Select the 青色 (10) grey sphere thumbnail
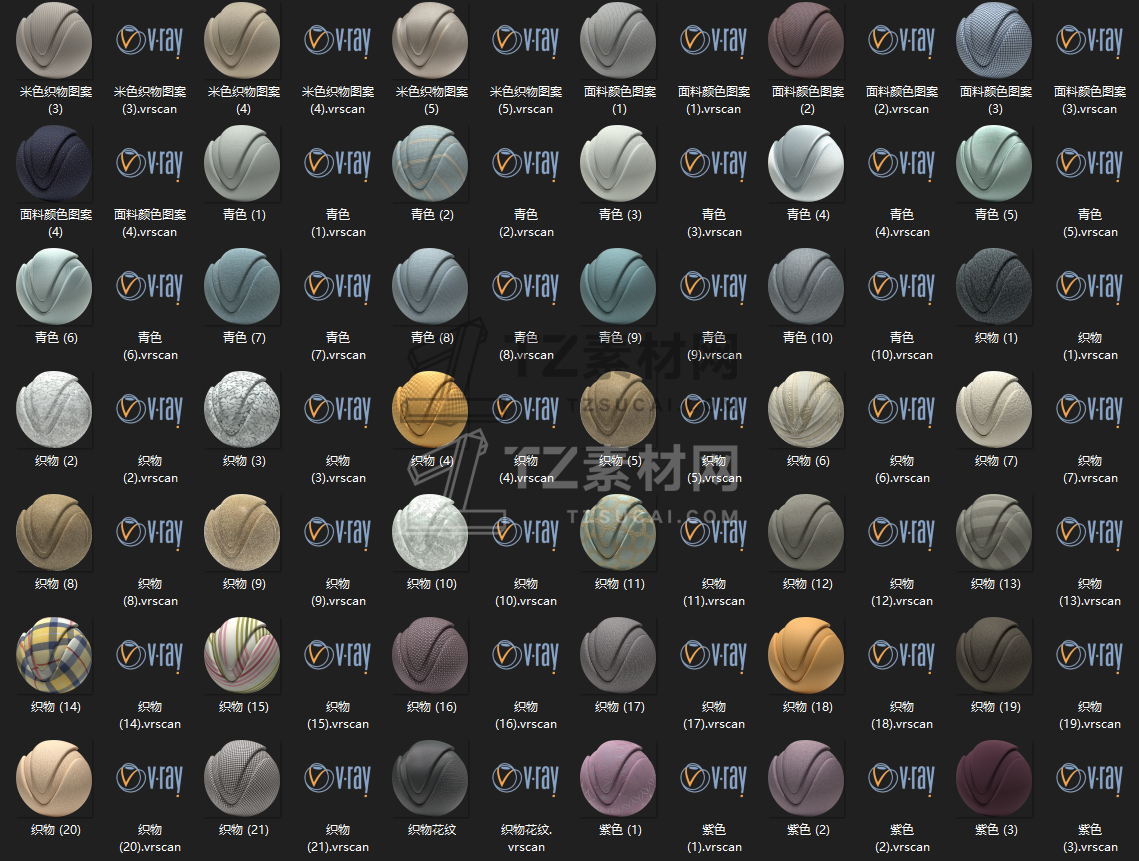This screenshot has height=861, width=1139. 807,286
